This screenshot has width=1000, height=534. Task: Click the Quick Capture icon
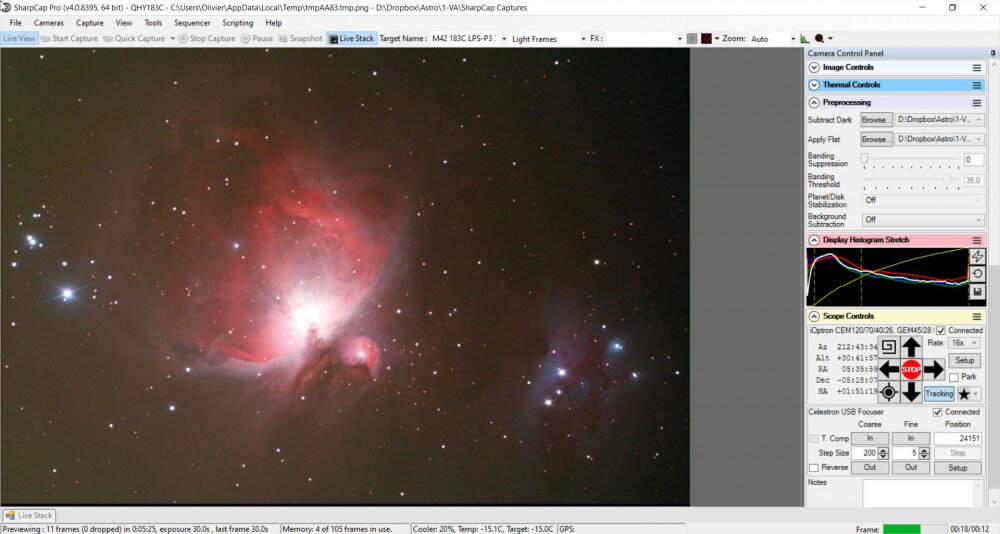click(x=108, y=39)
